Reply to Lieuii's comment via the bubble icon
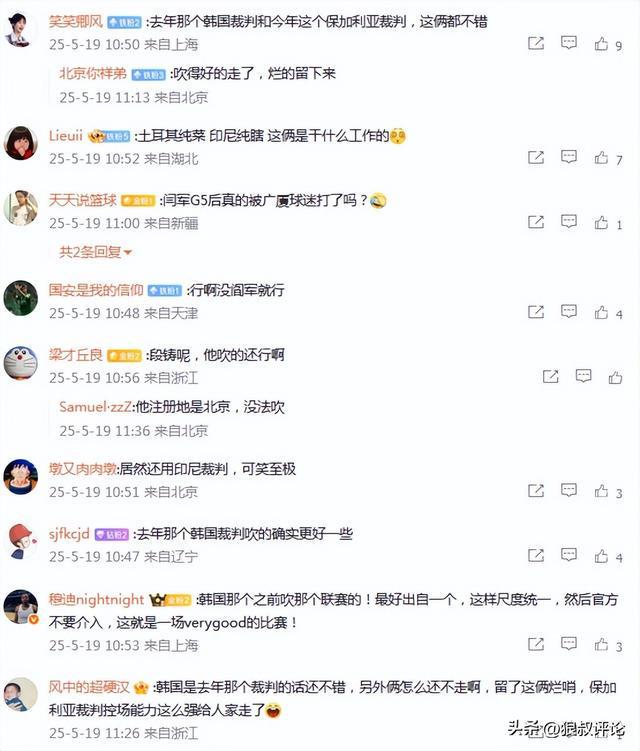Viewport: 640px width, 751px height. click(x=569, y=157)
